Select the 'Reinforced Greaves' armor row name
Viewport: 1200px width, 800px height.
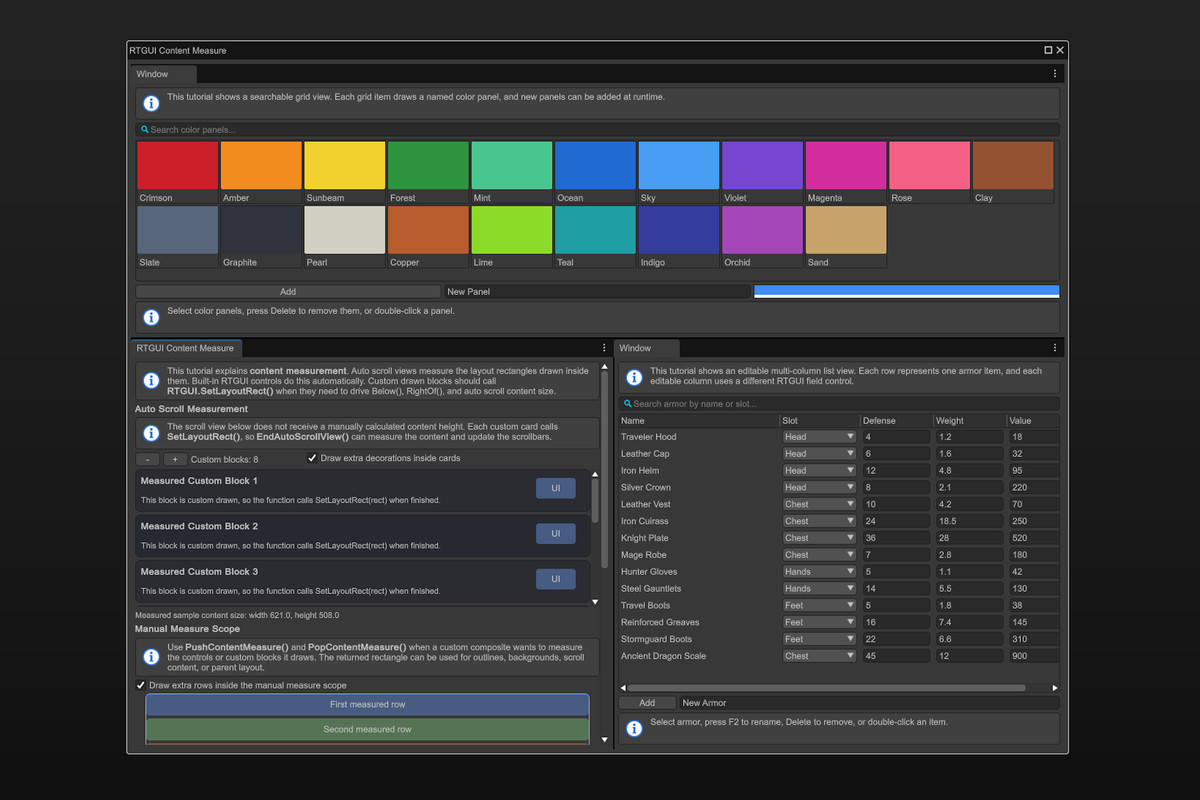pyautogui.click(x=660, y=622)
